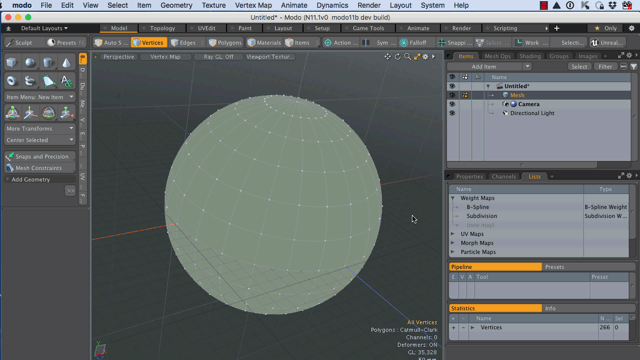Click the Snaps and Precision button
This screenshot has height=360, width=640.
coord(40,156)
